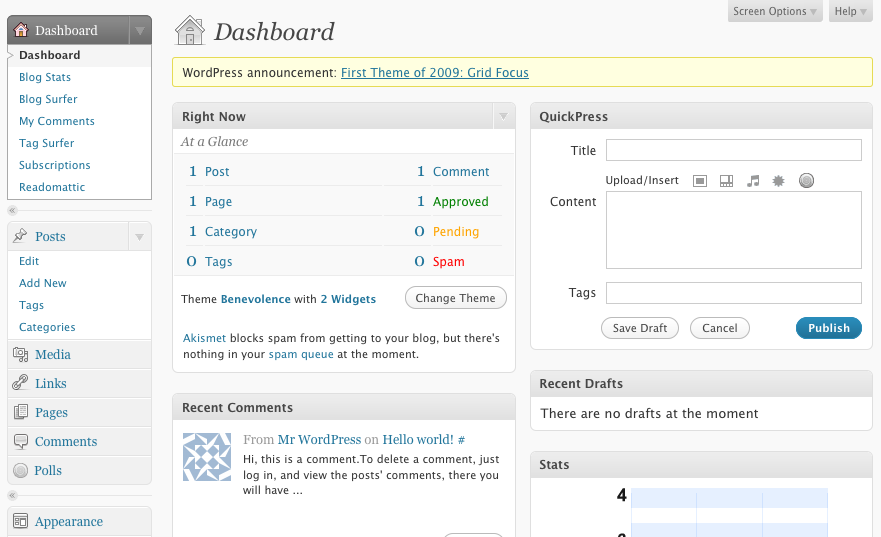
Task: Open Blog Stats in the sidebar
Action: pyautogui.click(x=45, y=77)
